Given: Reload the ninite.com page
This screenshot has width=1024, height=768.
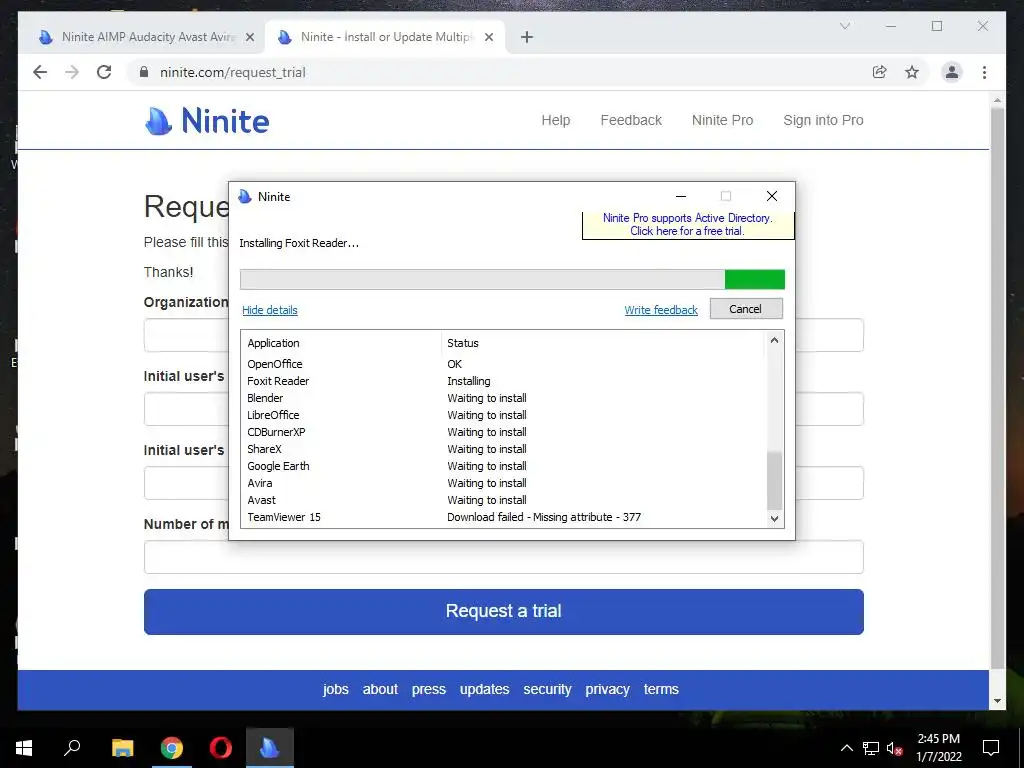Looking at the screenshot, I should pos(104,72).
